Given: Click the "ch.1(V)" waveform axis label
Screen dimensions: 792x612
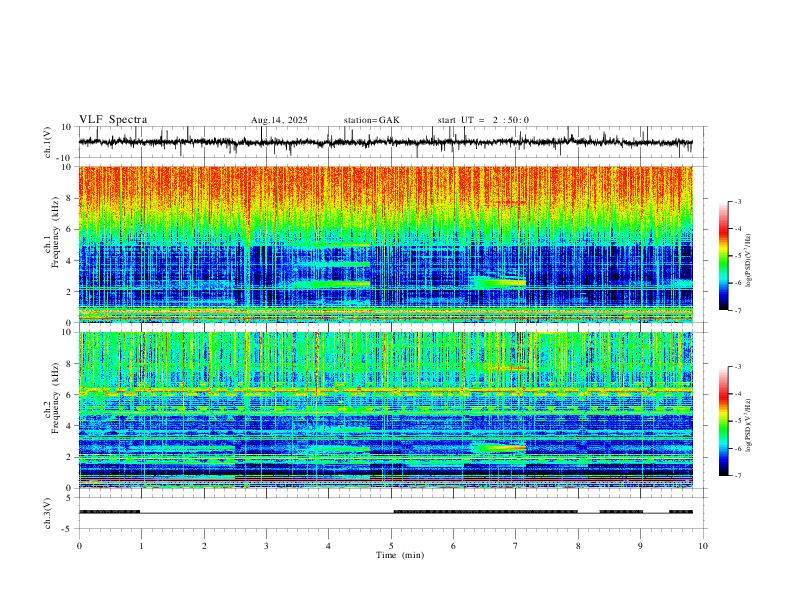Looking at the screenshot, I should pos(48,142).
